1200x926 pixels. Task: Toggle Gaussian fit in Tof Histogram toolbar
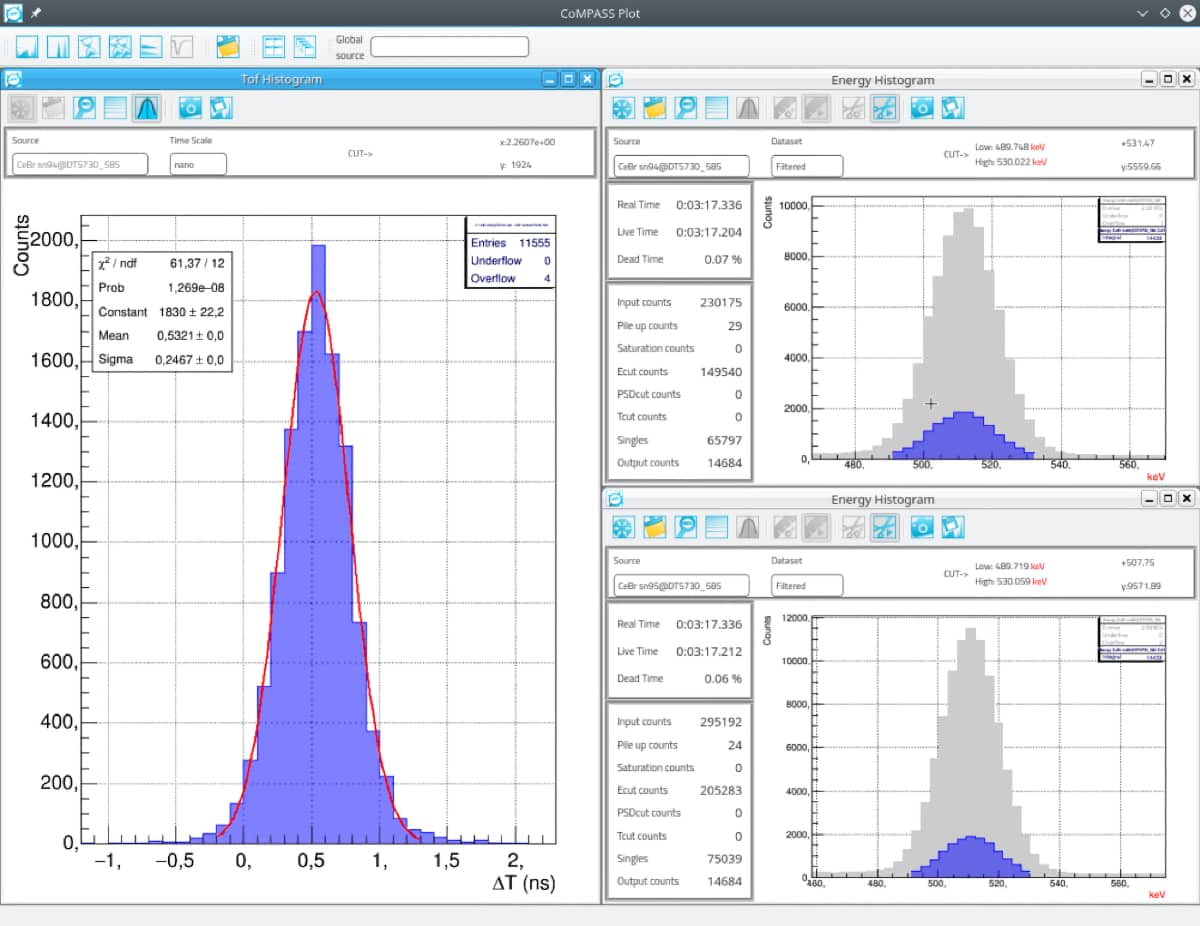(146, 107)
